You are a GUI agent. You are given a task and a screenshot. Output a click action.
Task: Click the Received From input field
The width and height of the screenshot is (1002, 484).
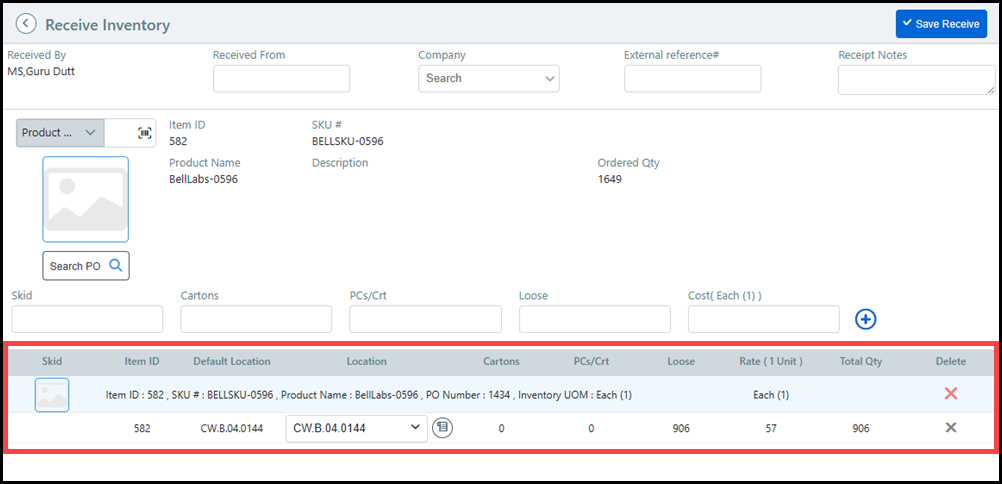[x=281, y=78]
